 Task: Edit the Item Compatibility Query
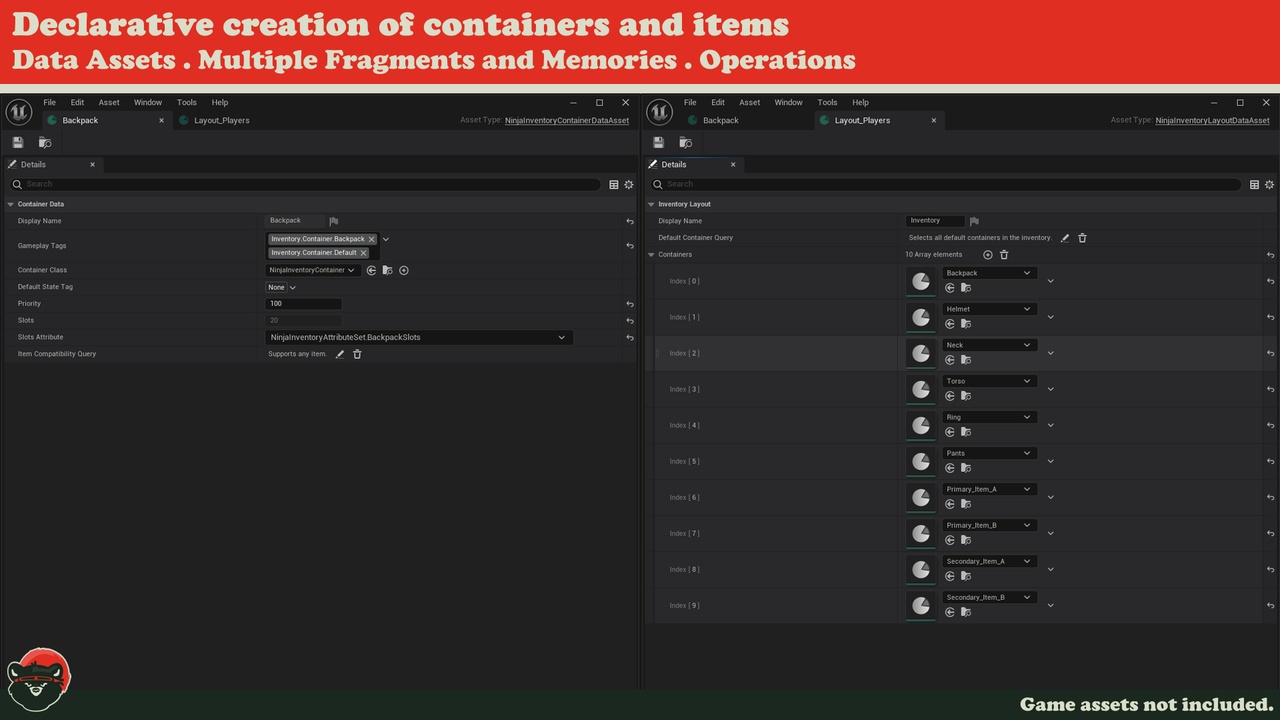point(340,354)
